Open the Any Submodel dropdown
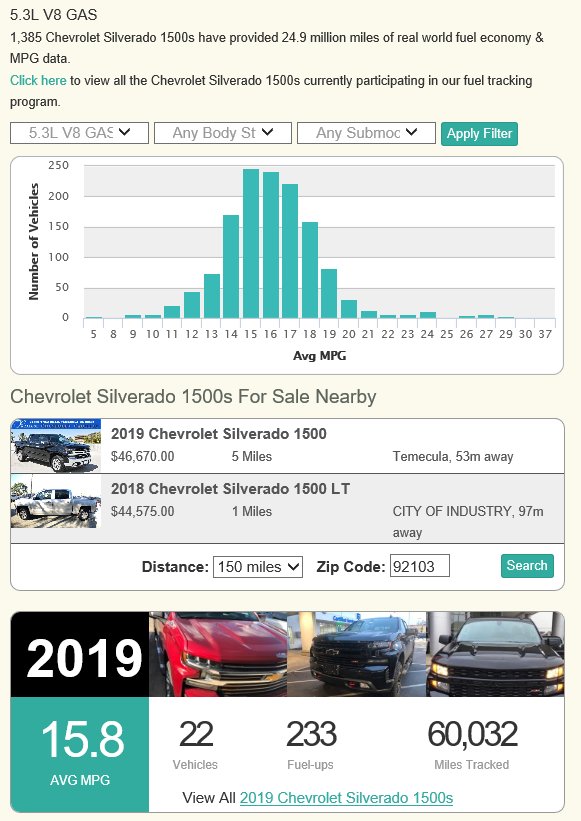The image size is (581, 821). click(366, 133)
